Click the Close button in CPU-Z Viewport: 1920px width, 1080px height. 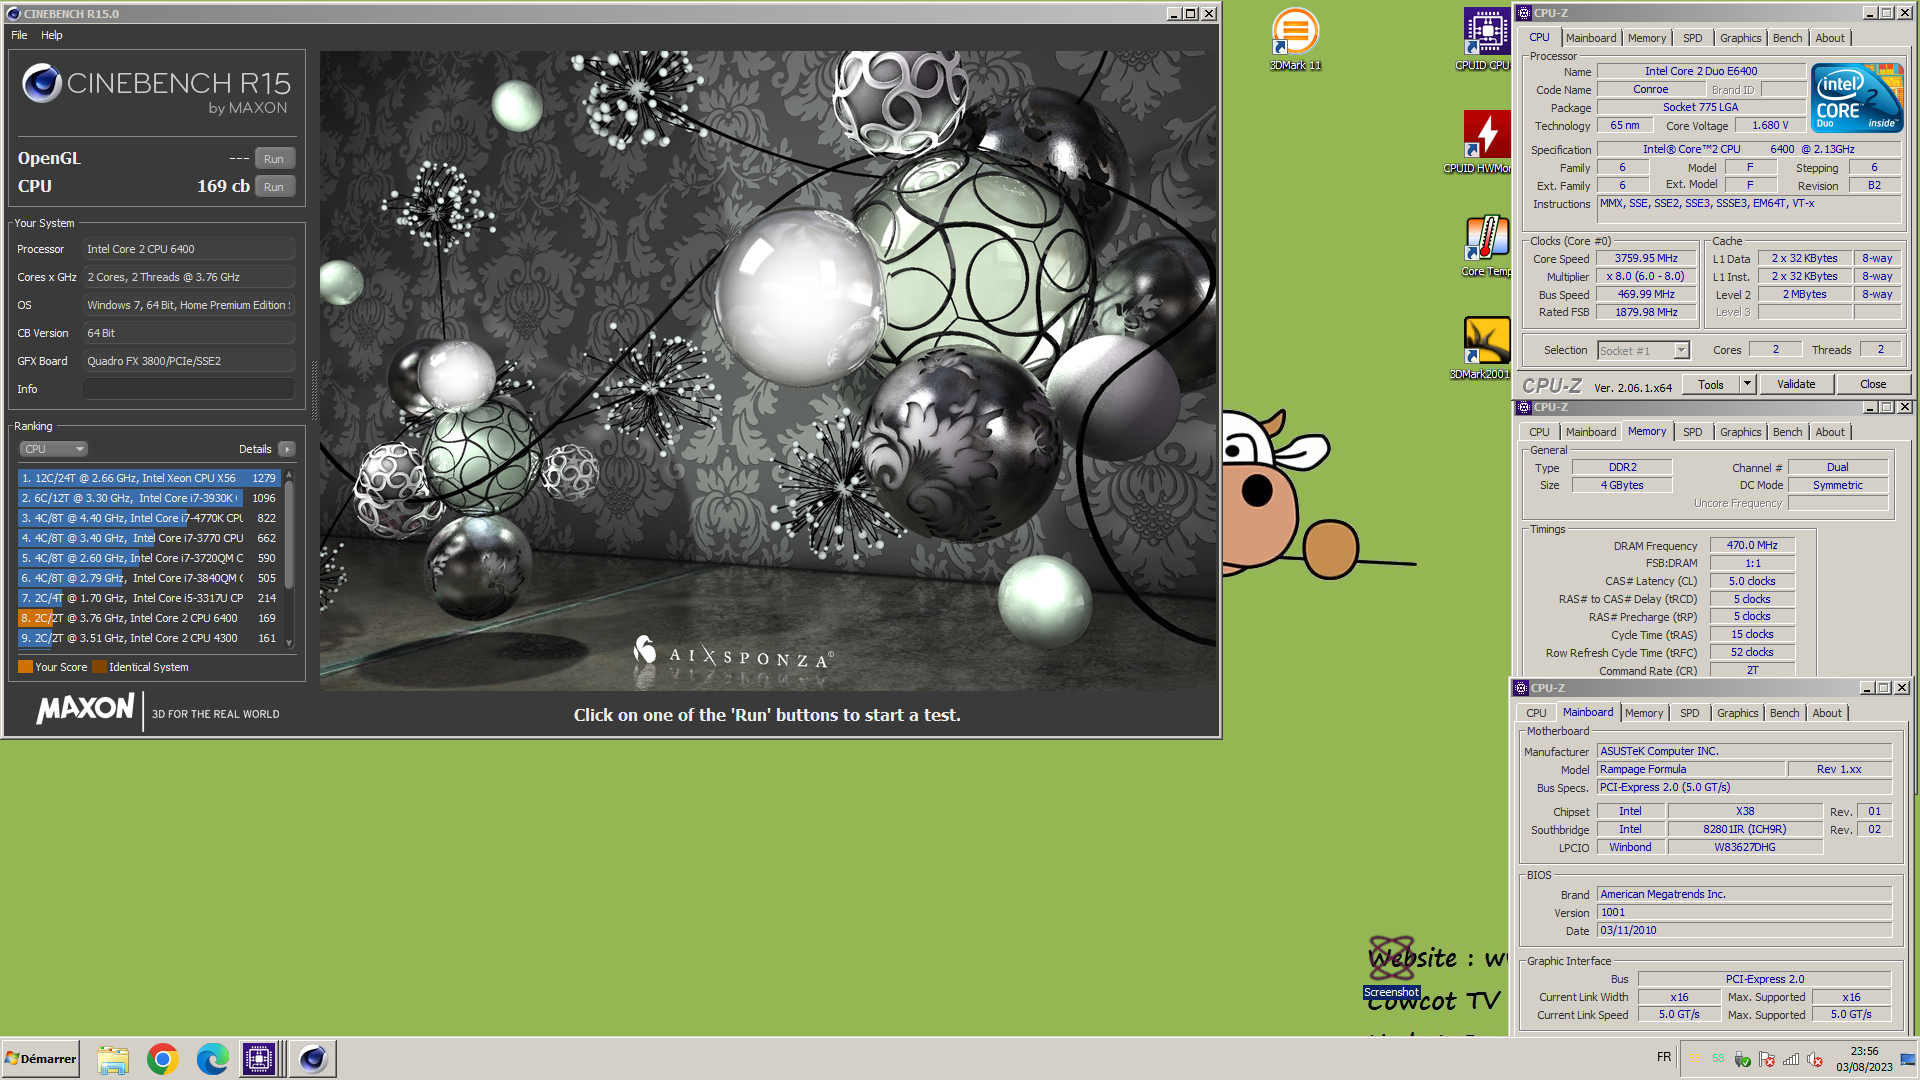1873,384
